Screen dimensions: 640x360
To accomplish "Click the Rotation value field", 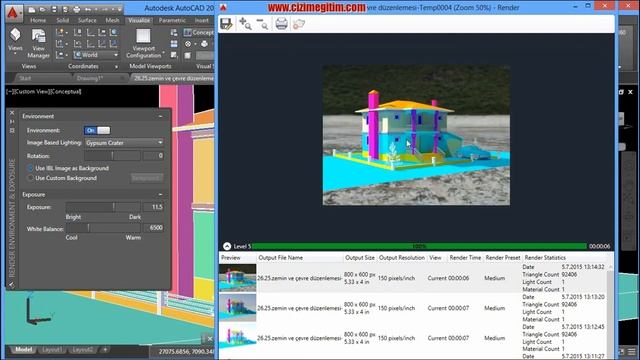I will pyautogui.click(x=153, y=156).
